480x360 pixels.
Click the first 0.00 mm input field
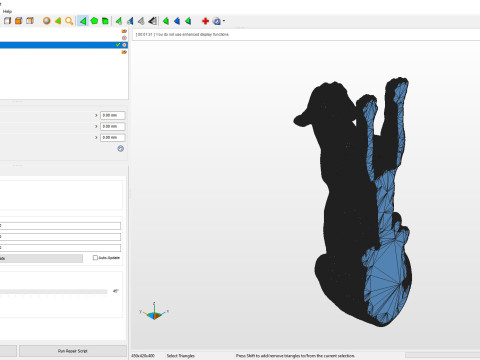pos(113,115)
